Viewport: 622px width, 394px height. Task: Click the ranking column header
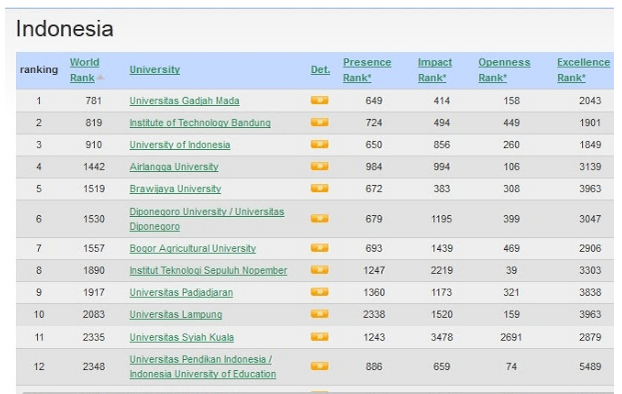click(39, 70)
